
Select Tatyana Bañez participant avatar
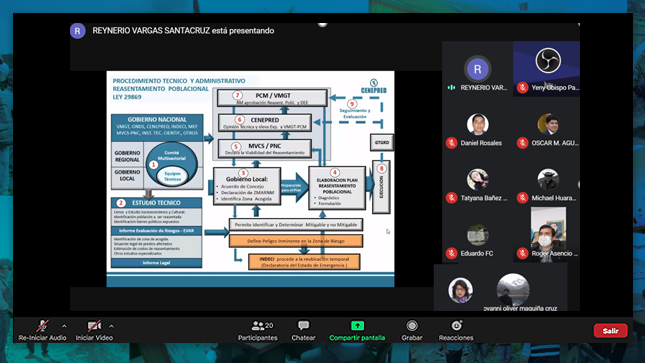(x=478, y=179)
